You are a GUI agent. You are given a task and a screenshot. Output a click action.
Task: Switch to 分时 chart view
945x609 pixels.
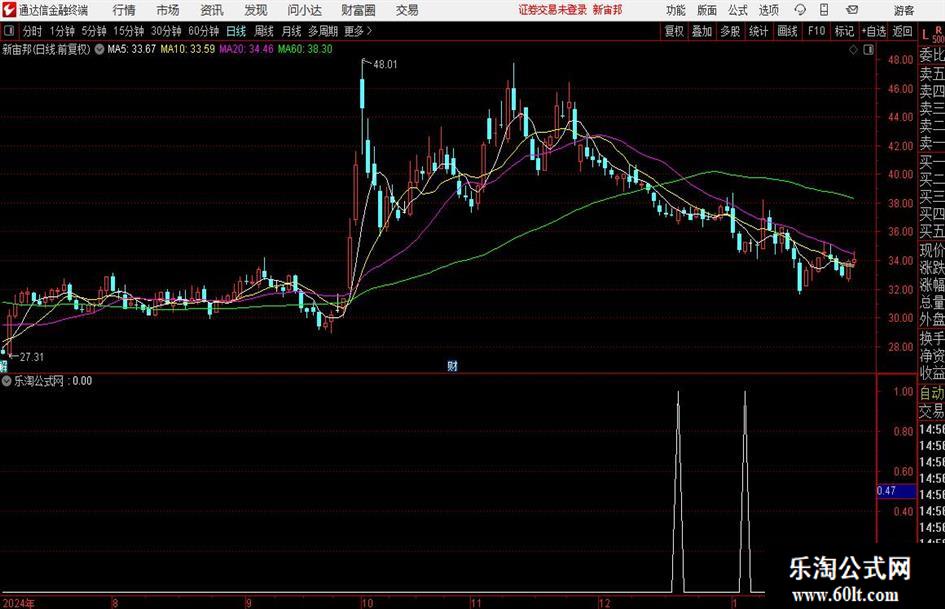pyautogui.click(x=33, y=31)
